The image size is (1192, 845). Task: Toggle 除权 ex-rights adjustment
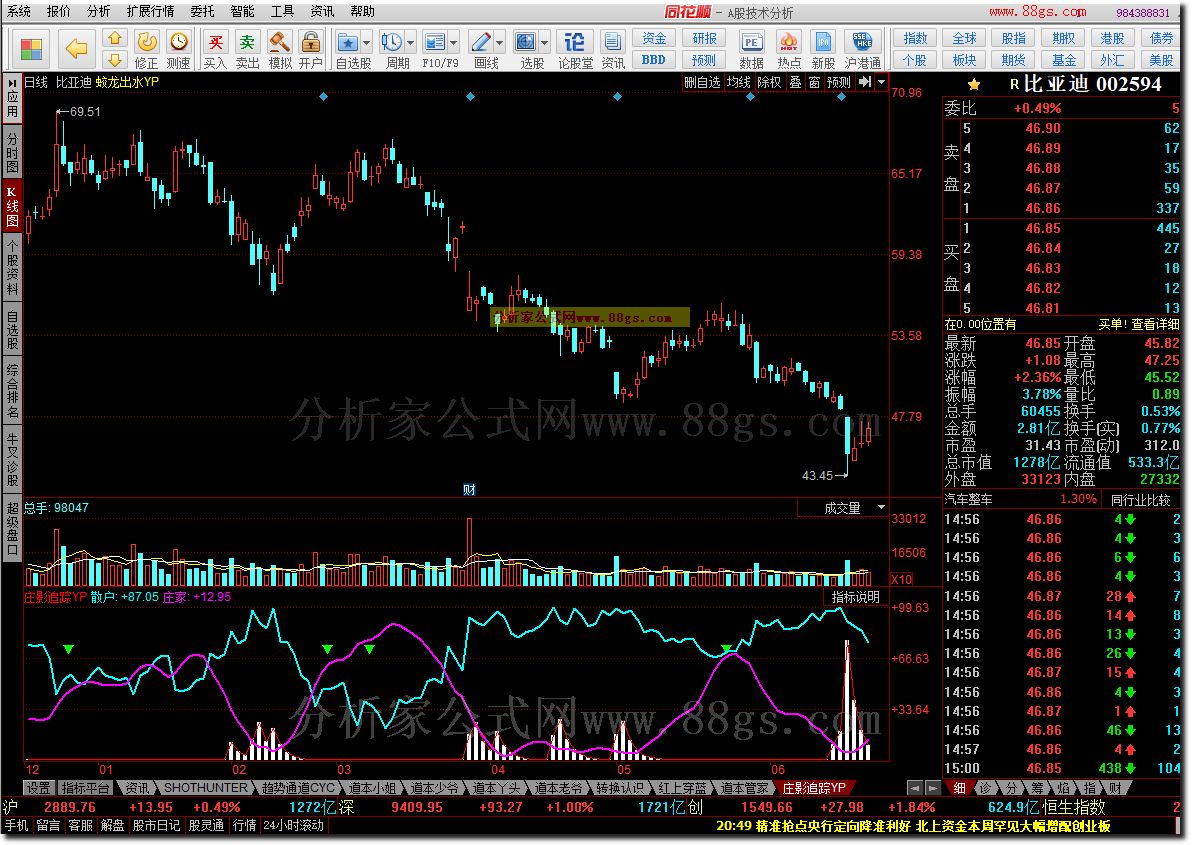[x=769, y=82]
